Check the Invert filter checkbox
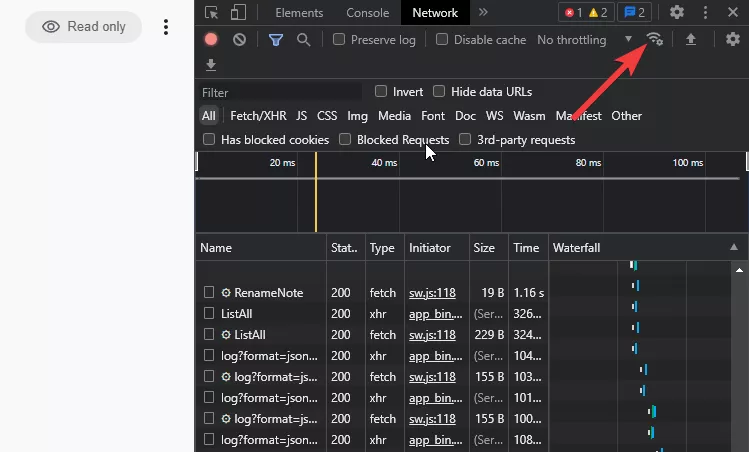 coord(381,91)
